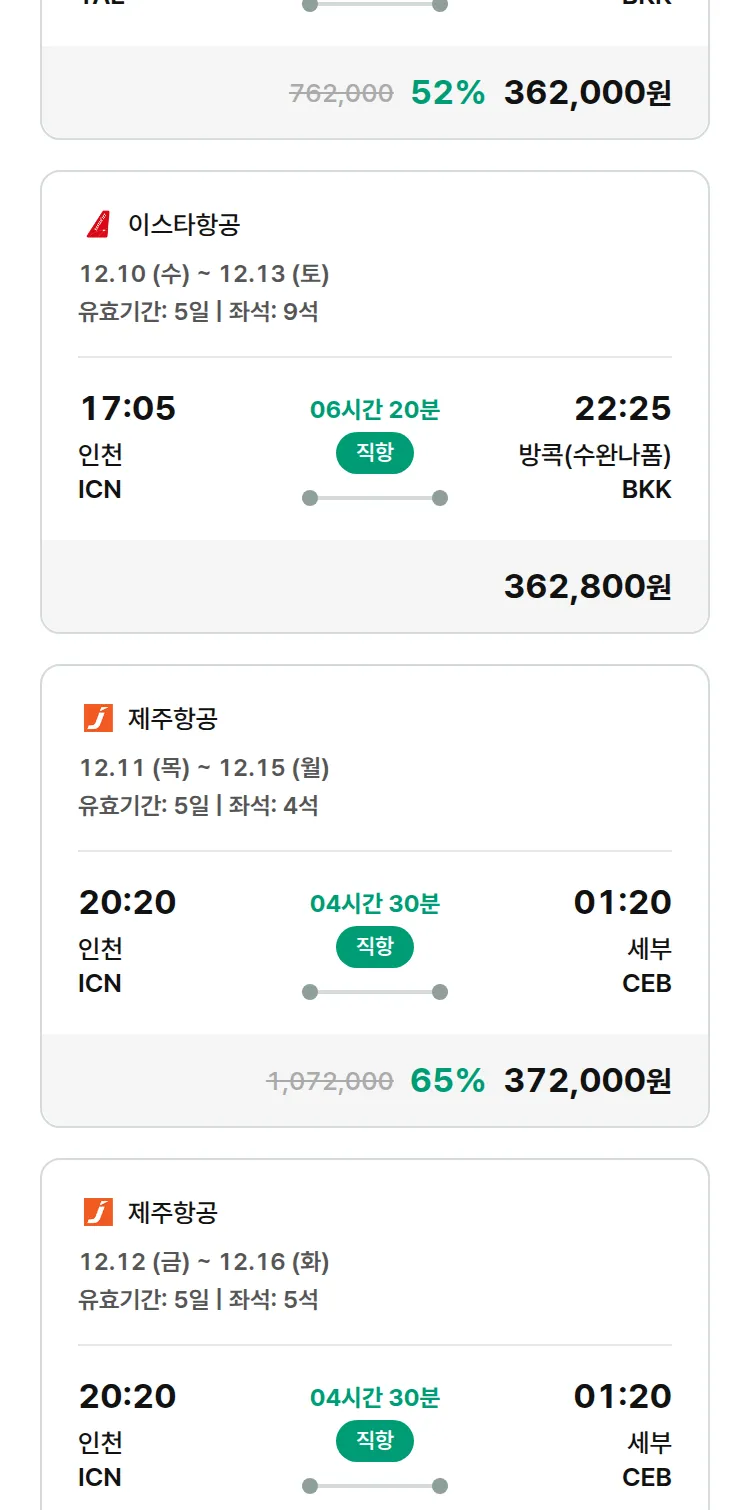
Task: Click 직항 badge on 12.12 Cebu flight
Action: pyautogui.click(x=374, y=1441)
